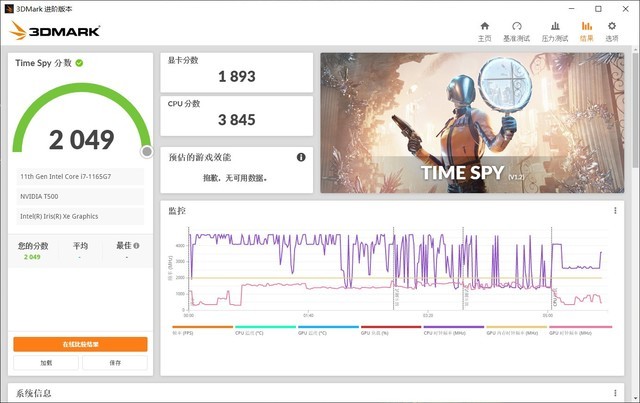
Task: Click the 加载 load button
Action: click(46, 363)
